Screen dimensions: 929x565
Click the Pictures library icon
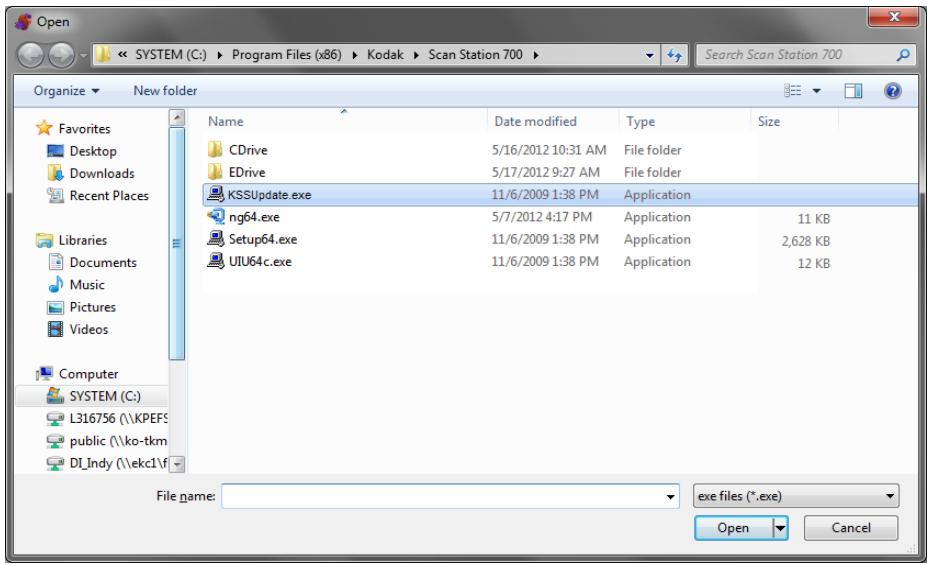click(55, 307)
